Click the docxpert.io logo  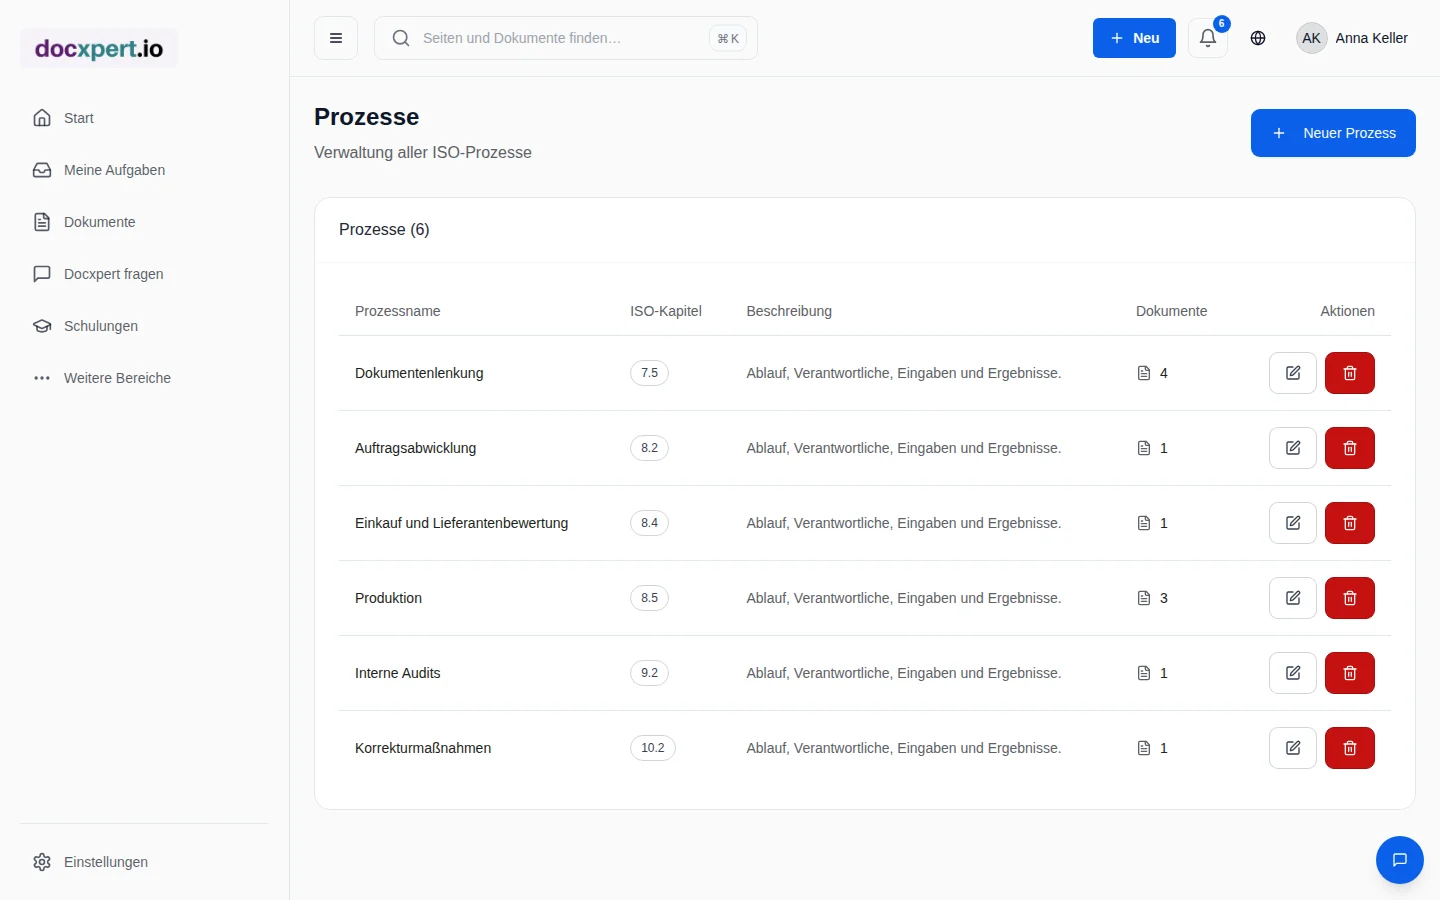click(99, 48)
